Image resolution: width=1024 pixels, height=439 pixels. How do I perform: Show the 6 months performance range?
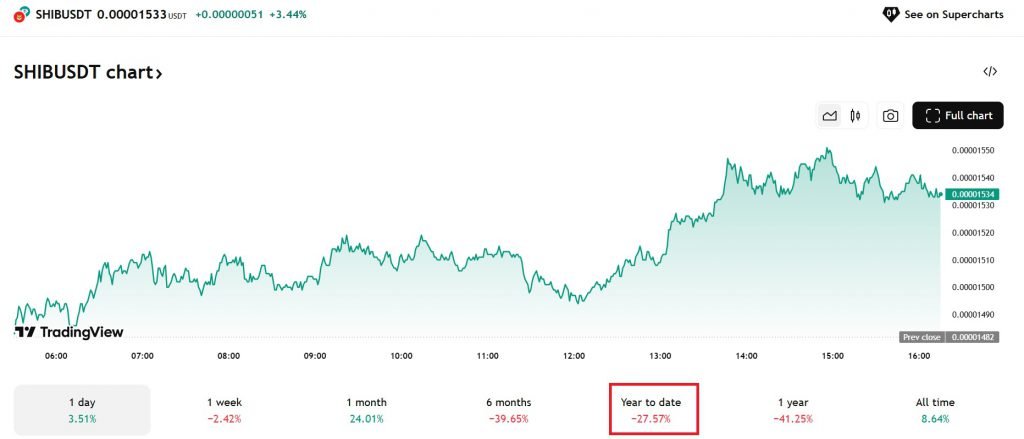(508, 409)
